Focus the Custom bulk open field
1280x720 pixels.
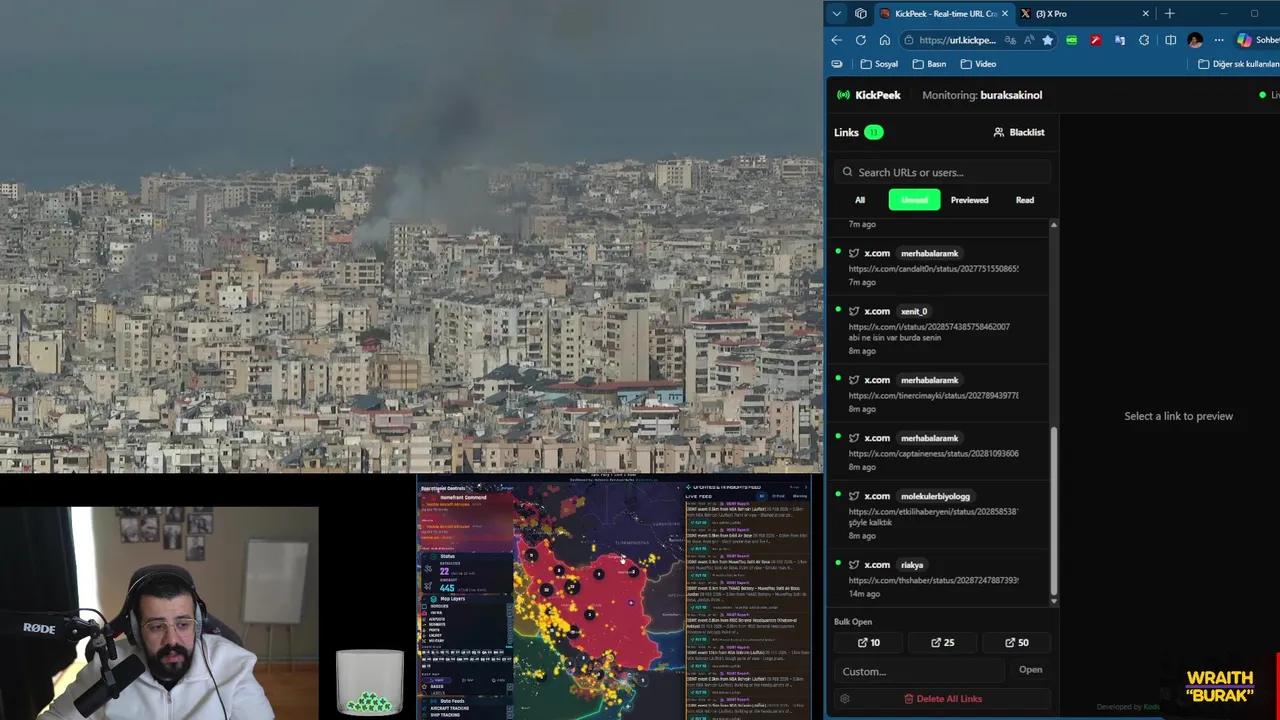click(920, 671)
